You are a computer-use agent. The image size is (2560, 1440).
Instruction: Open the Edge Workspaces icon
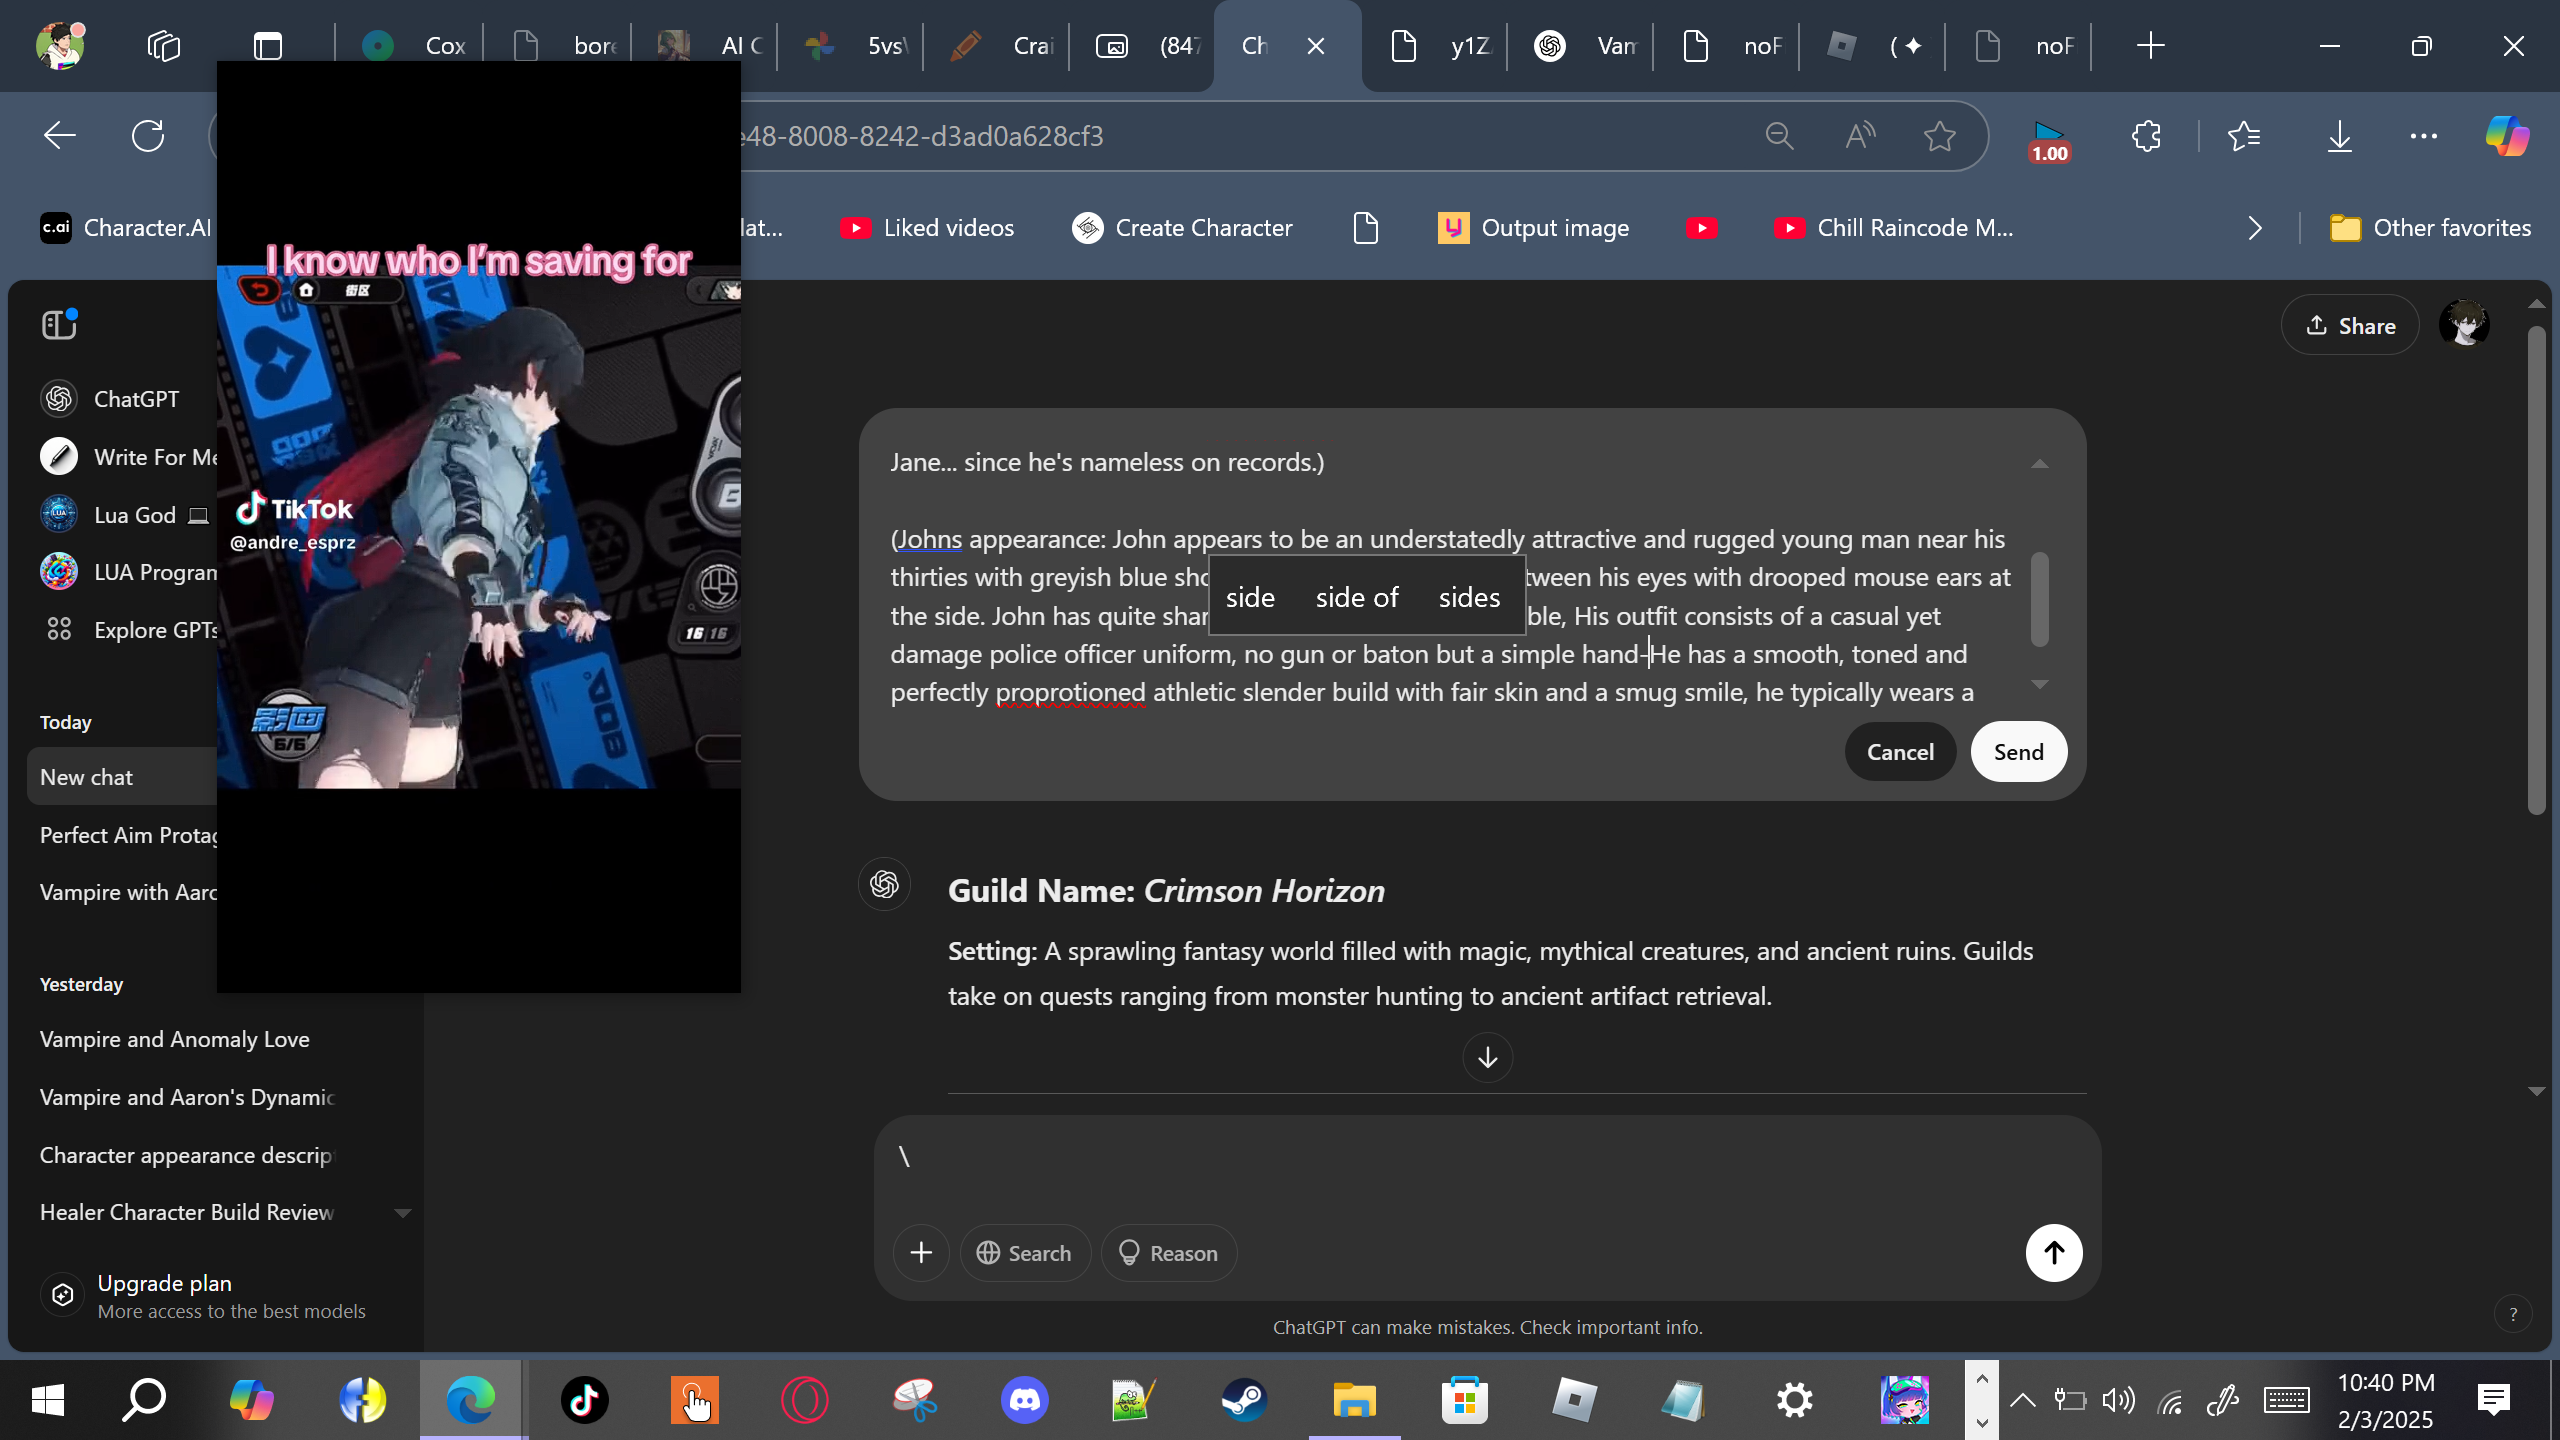point(164,46)
